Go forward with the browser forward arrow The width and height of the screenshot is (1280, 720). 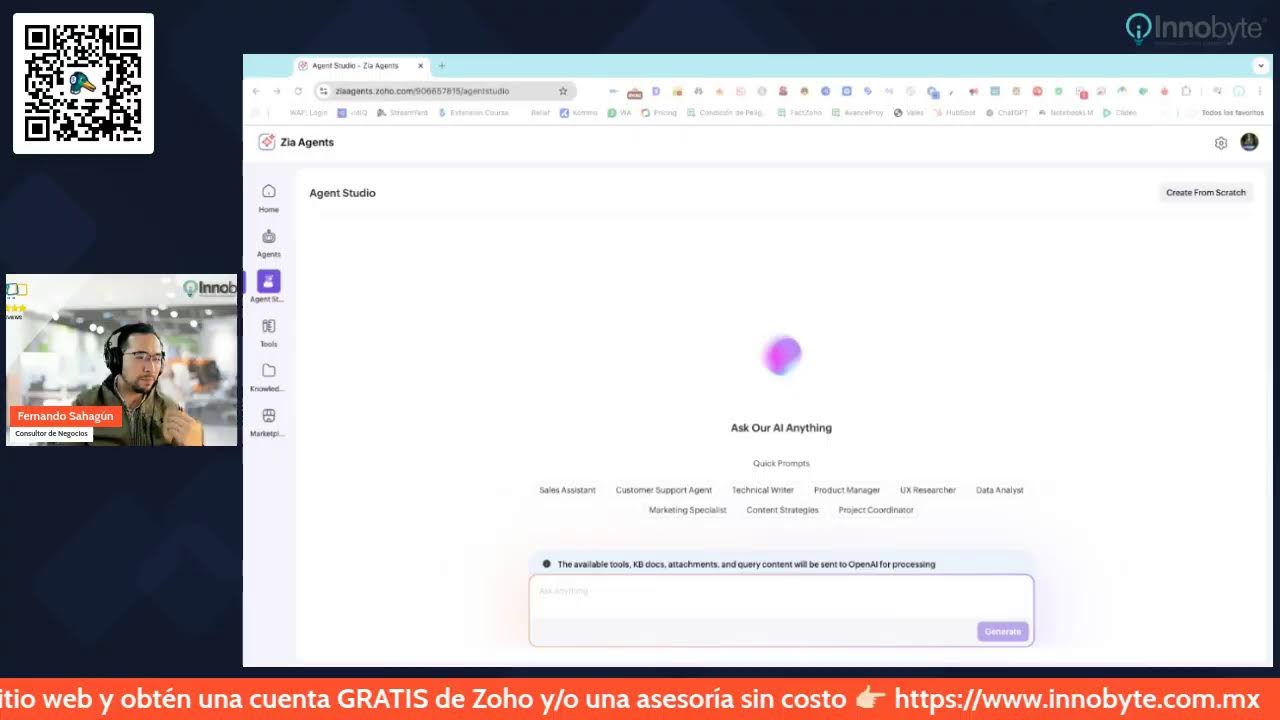277,91
